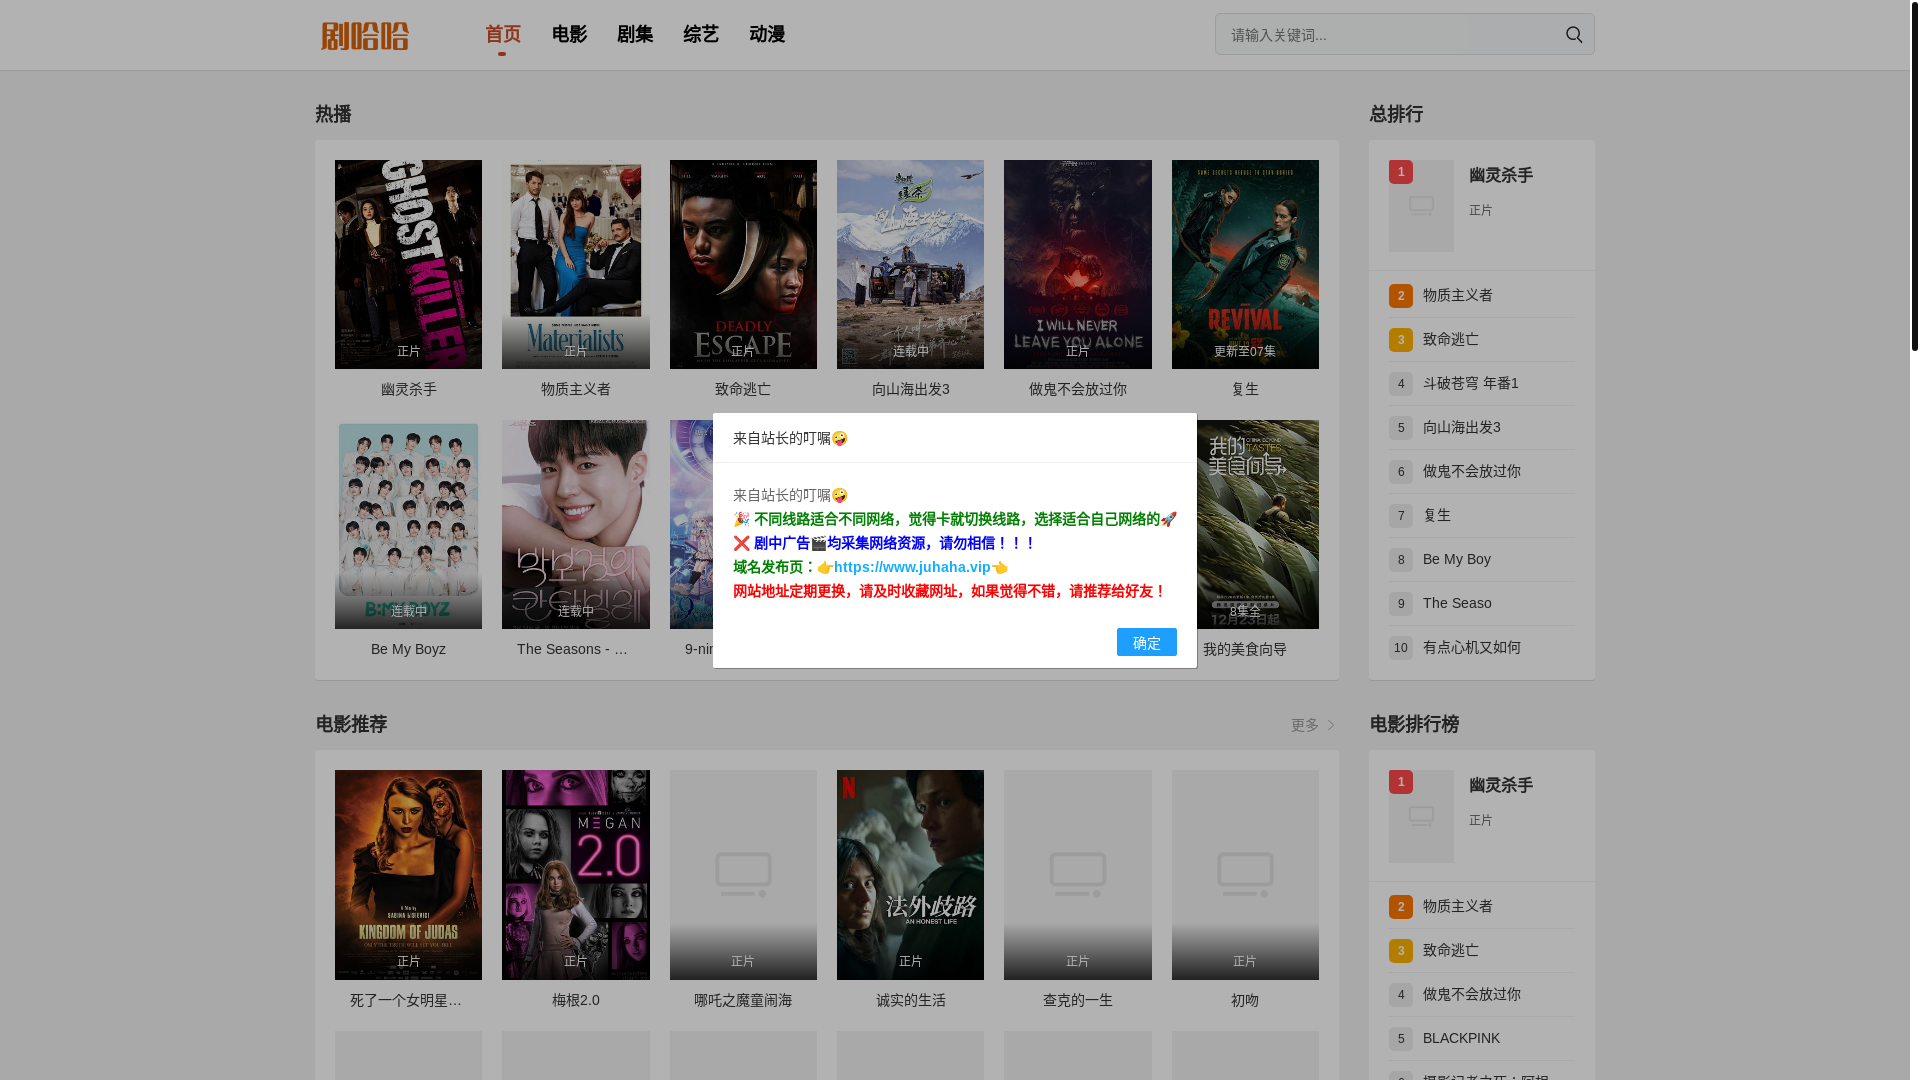Click rank 1 thumbnail in 电影排行榜
1920x1080 pixels.
1421,816
